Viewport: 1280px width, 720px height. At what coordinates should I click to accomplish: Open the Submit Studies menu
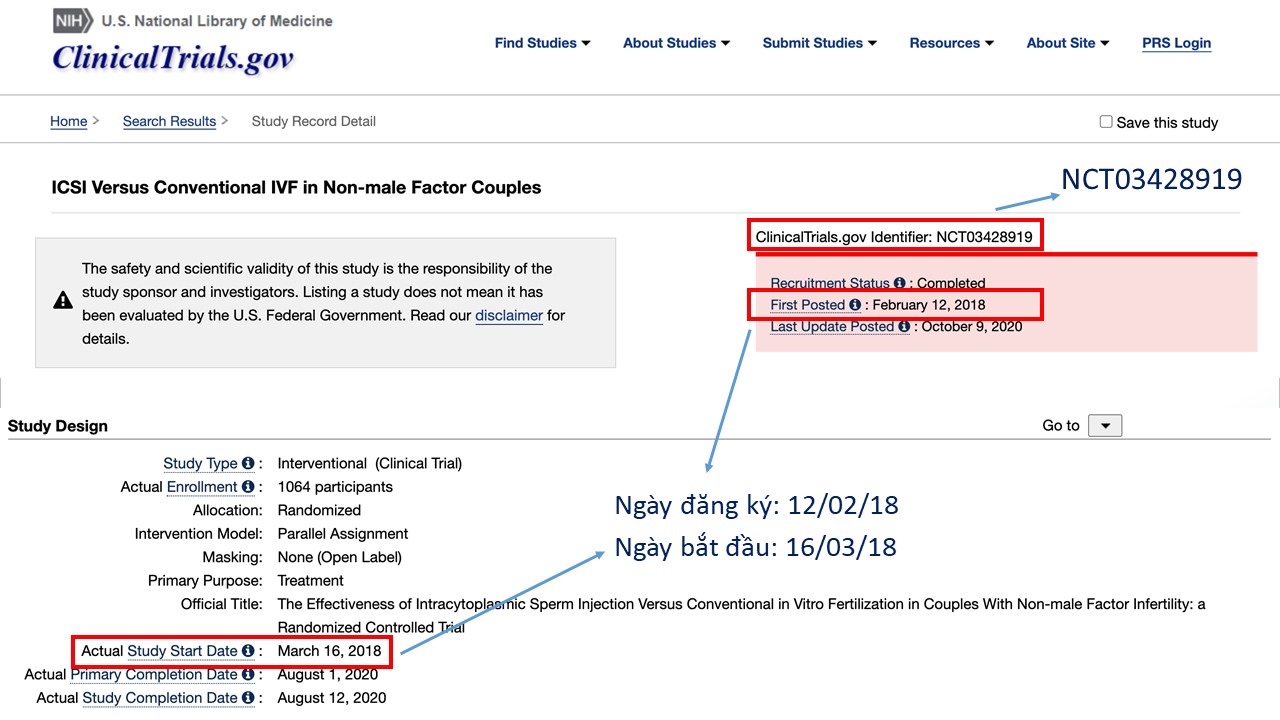(x=819, y=43)
